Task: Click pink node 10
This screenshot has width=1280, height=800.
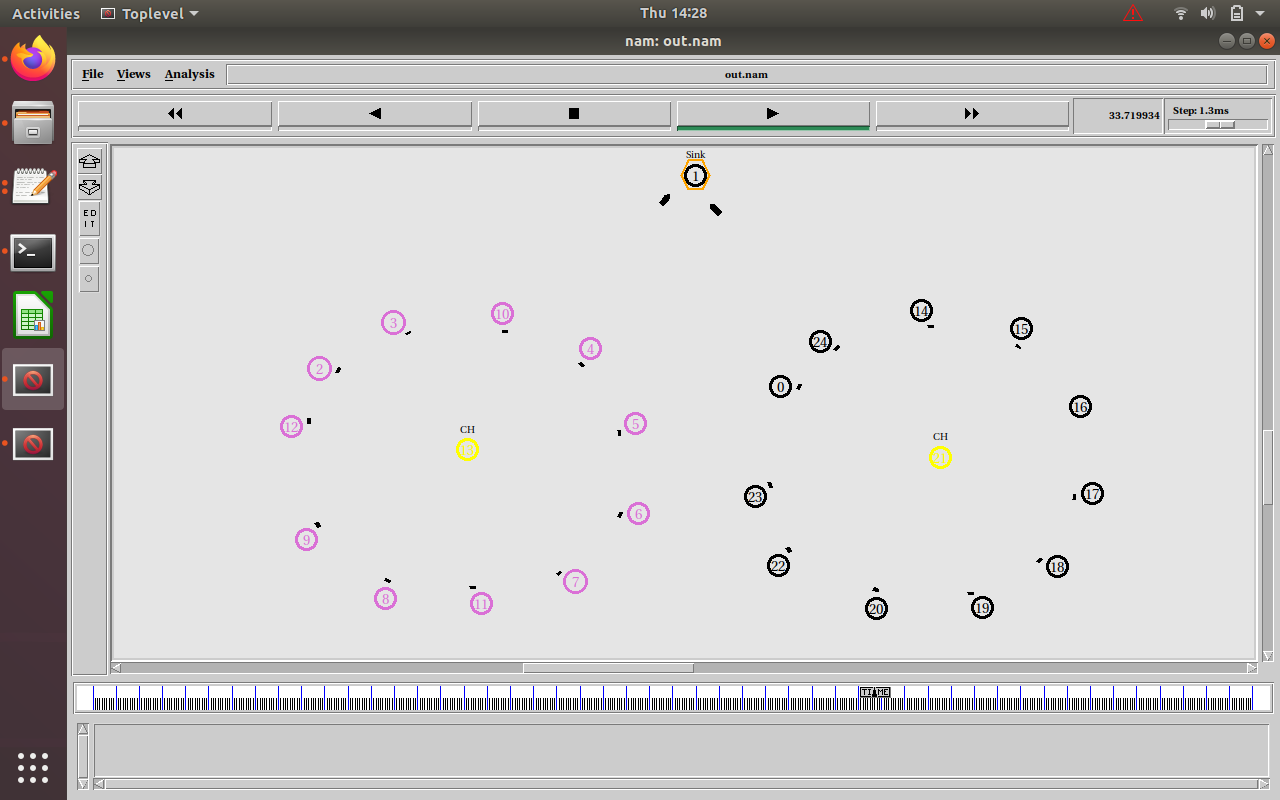Action: coord(502,314)
